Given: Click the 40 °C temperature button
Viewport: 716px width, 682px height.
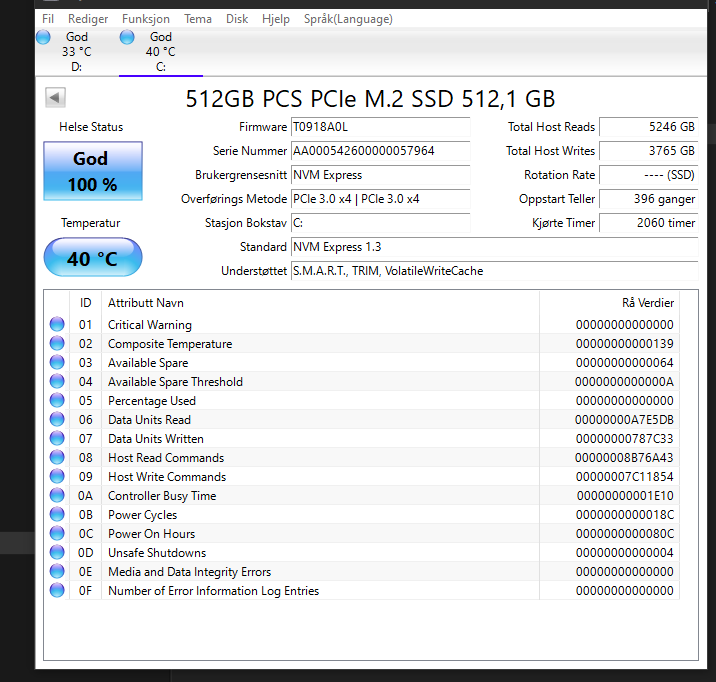Looking at the screenshot, I should (93, 257).
